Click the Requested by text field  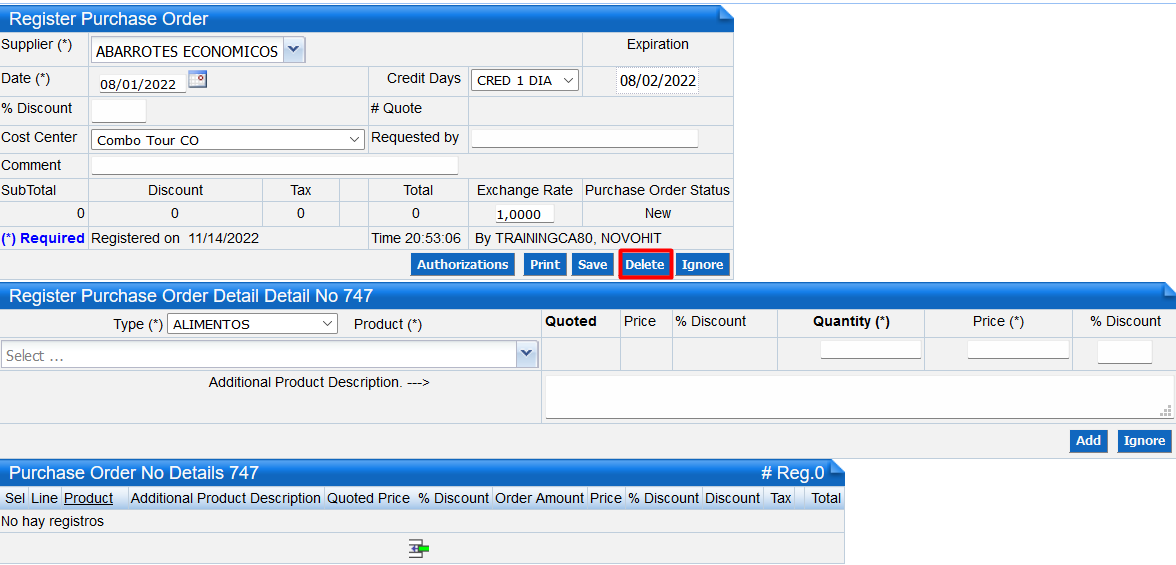tap(584, 138)
